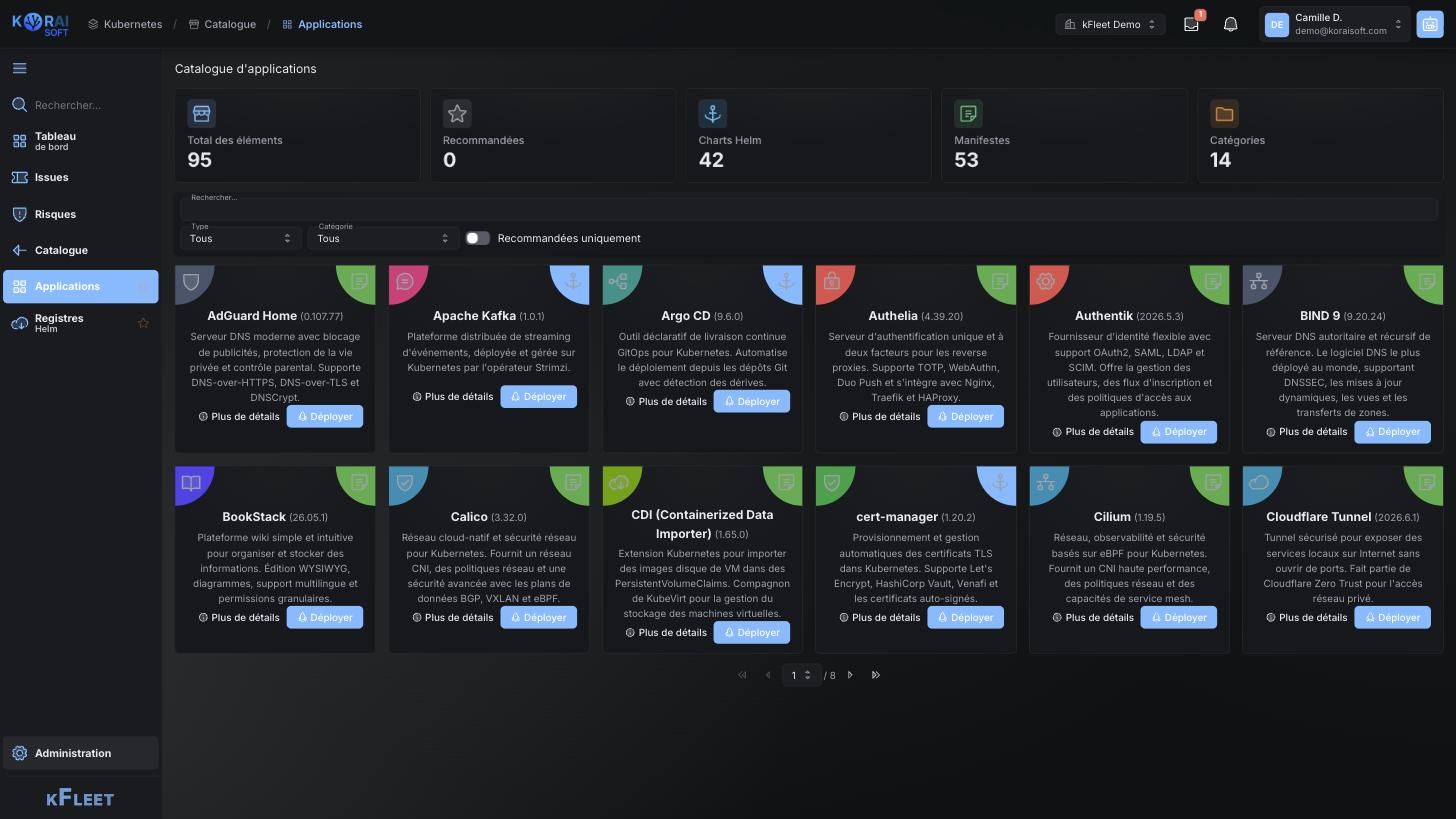The image size is (1456, 819).
Task: Click the Total des éléments store icon
Action: coord(201,113)
